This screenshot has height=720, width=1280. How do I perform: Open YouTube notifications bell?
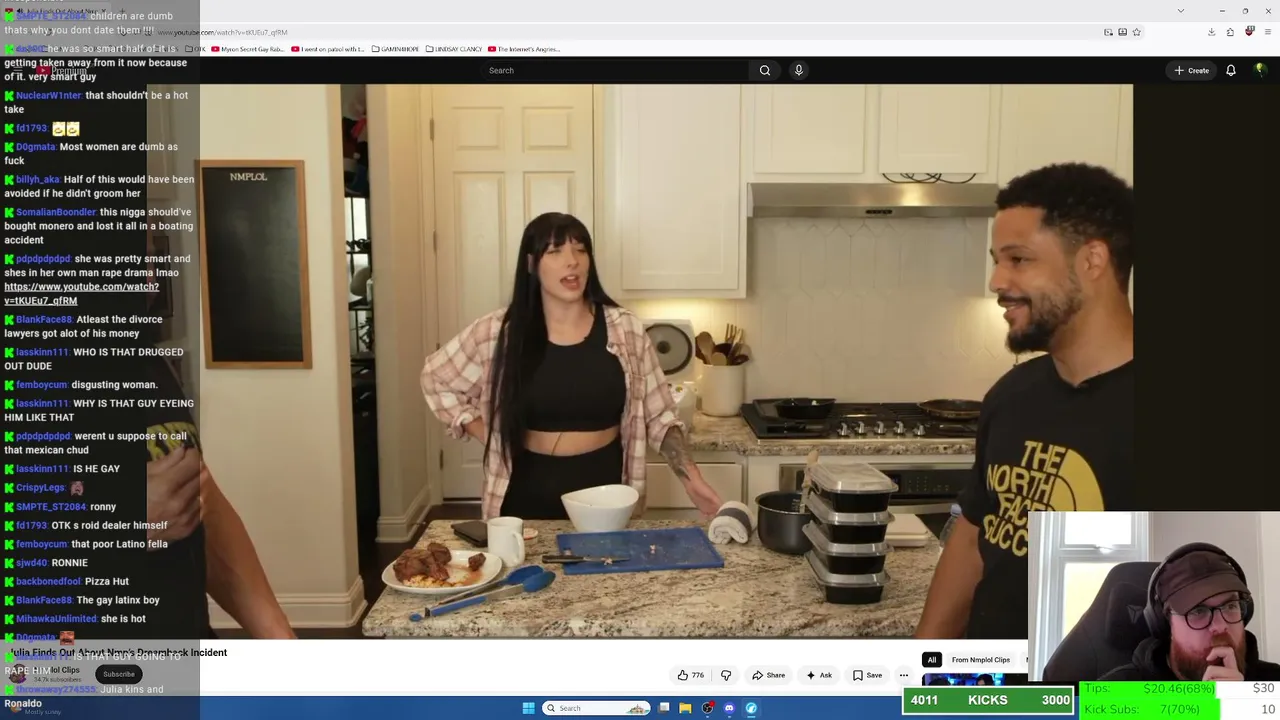[1231, 70]
